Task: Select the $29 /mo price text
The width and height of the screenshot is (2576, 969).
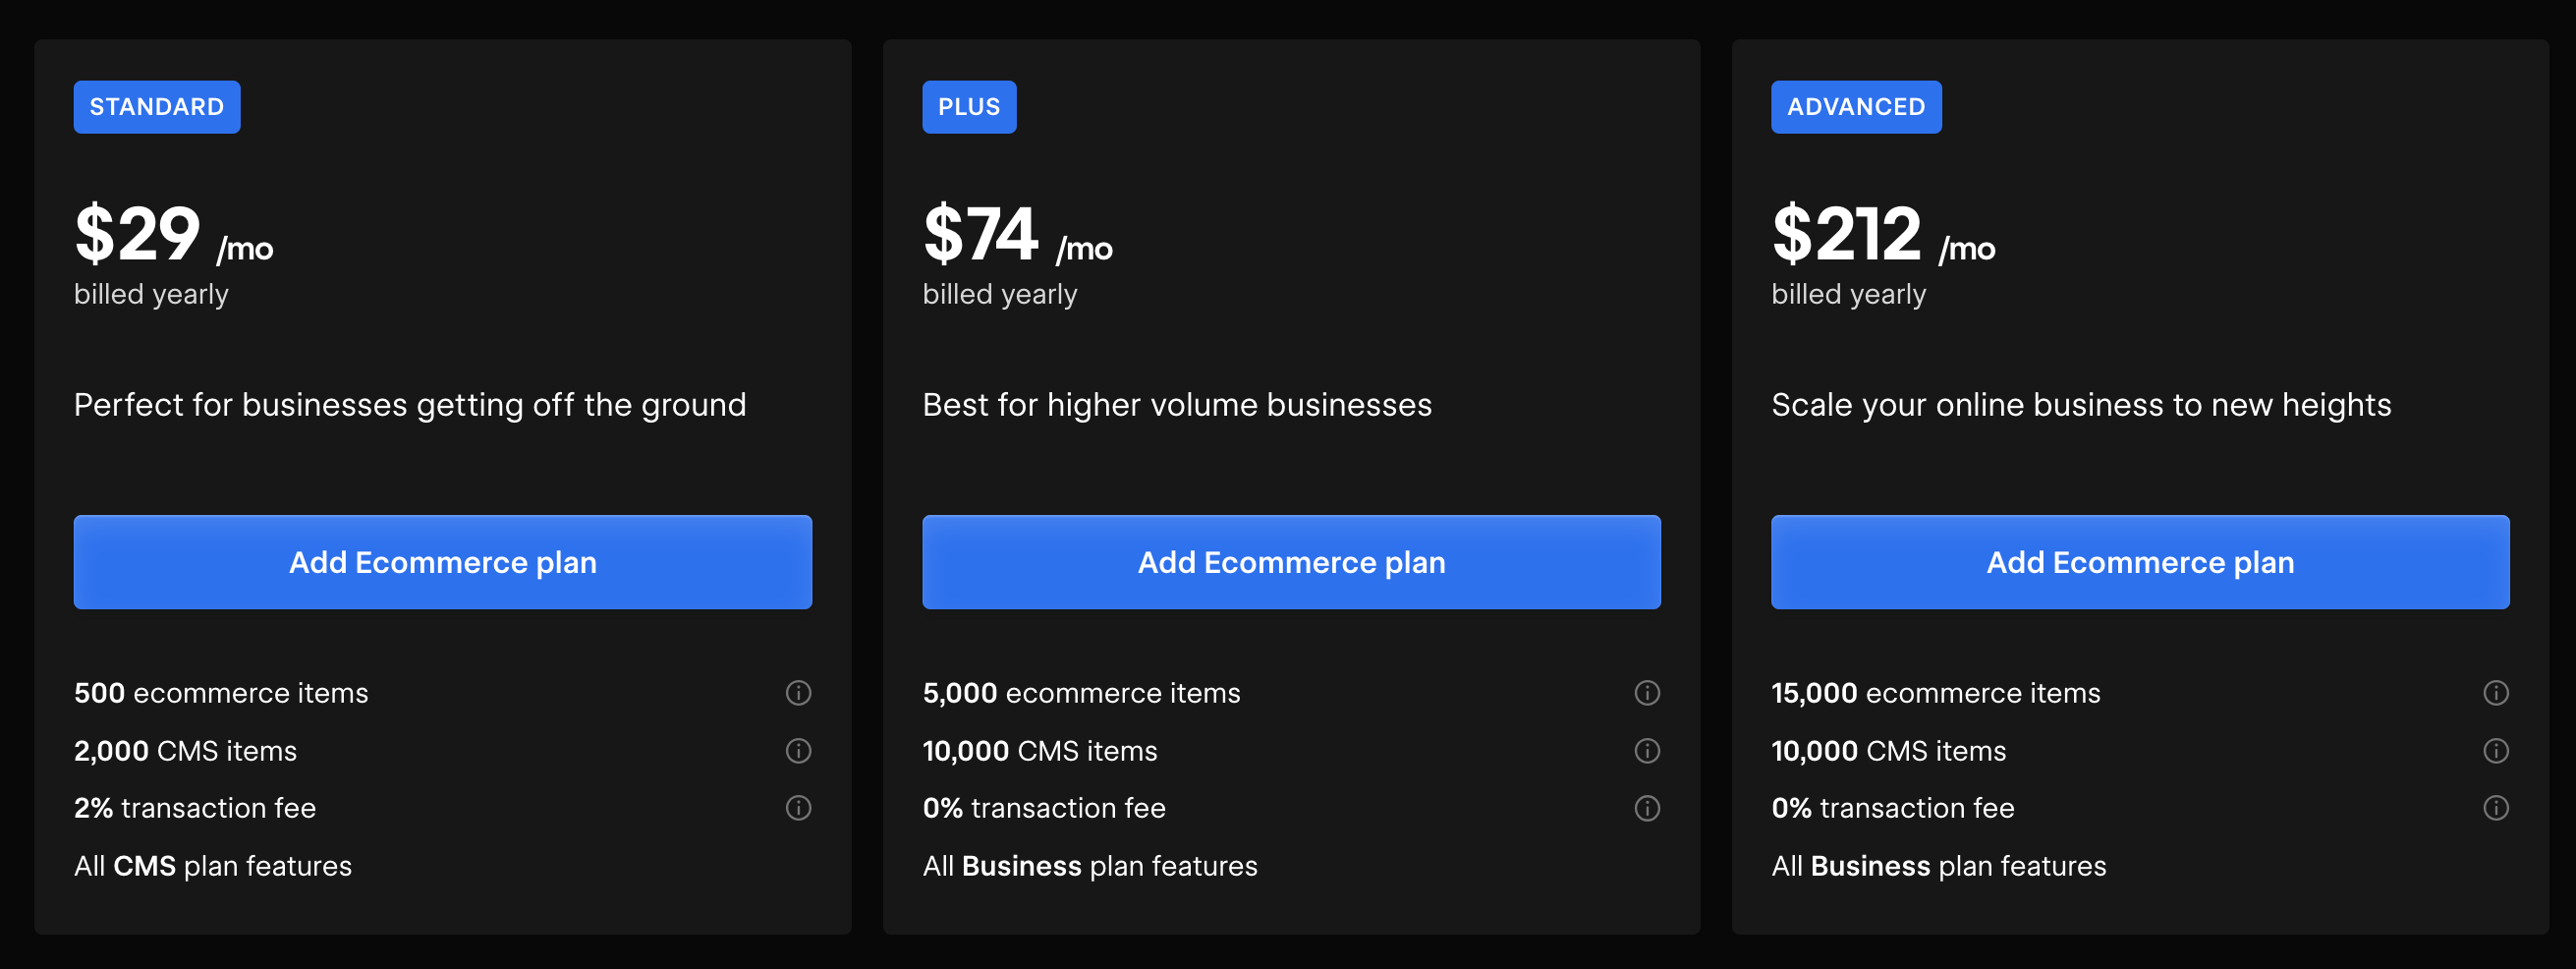Action: tap(174, 235)
